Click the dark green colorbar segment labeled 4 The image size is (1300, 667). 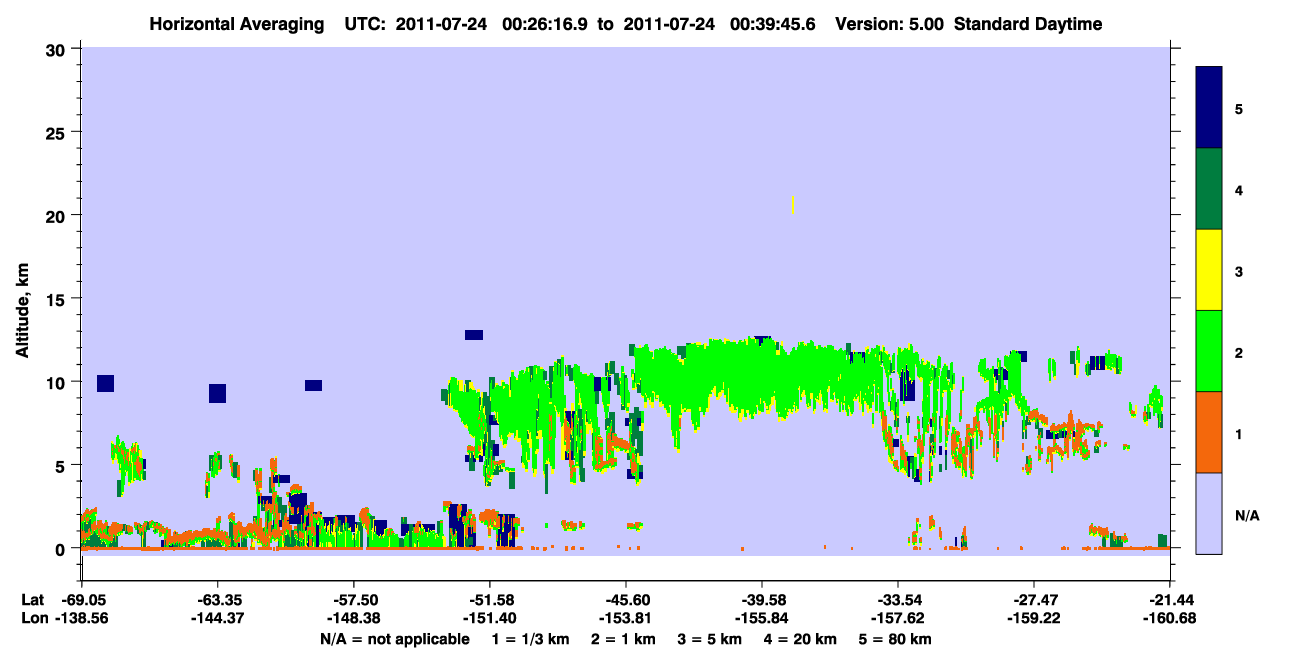click(1209, 189)
